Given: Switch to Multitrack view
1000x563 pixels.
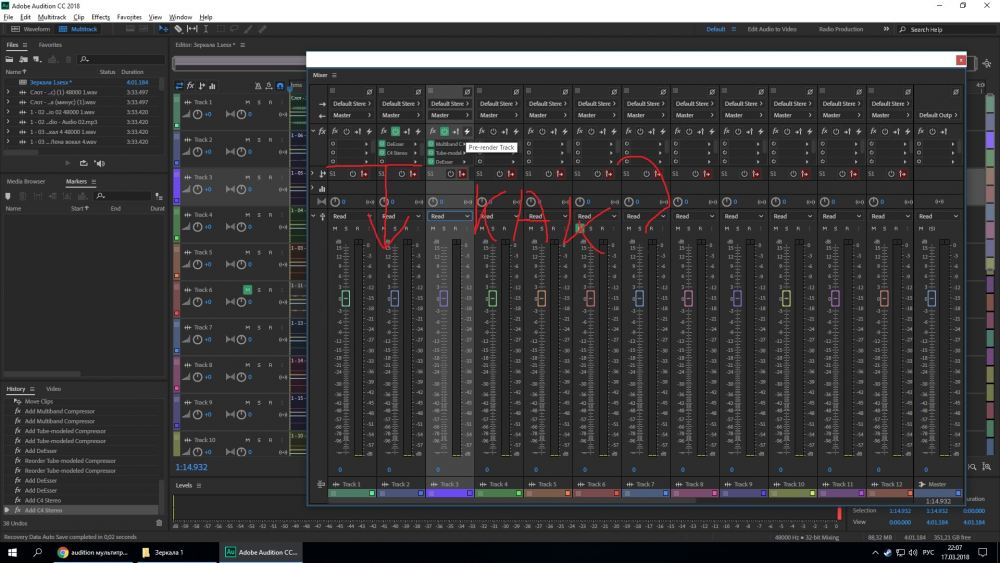Looking at the screenshot, I should [78, 29].
